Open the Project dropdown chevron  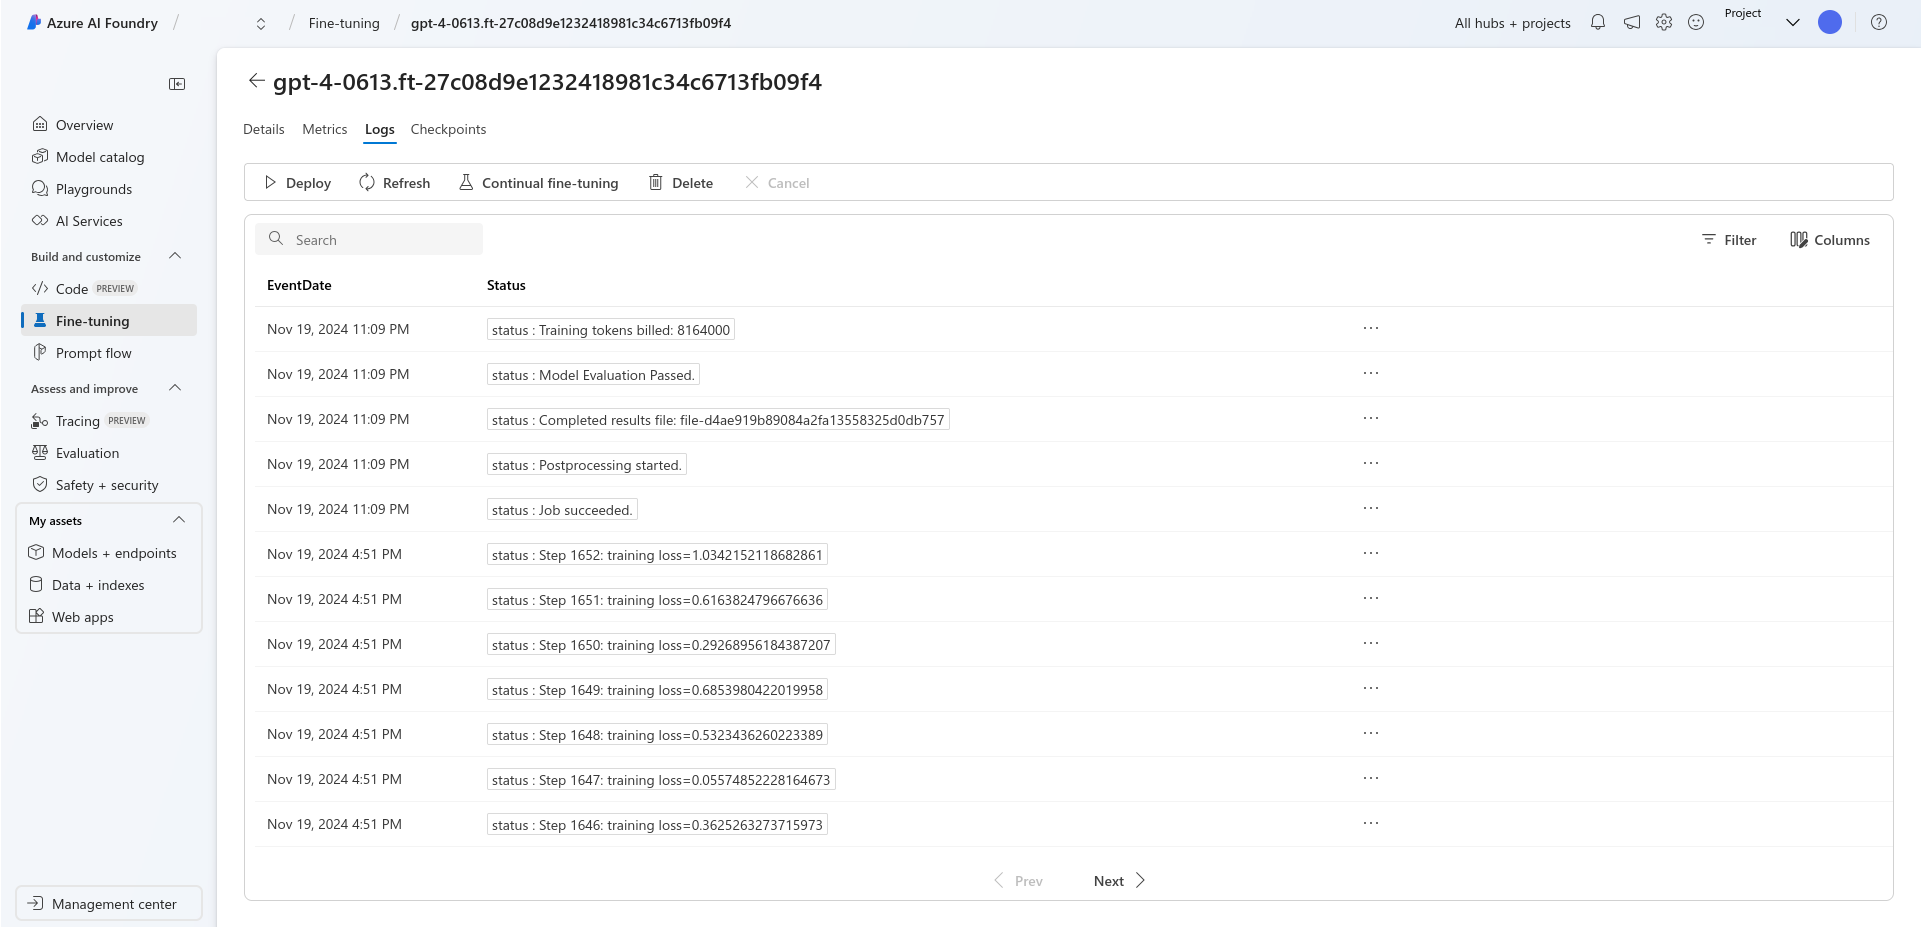1793,23
